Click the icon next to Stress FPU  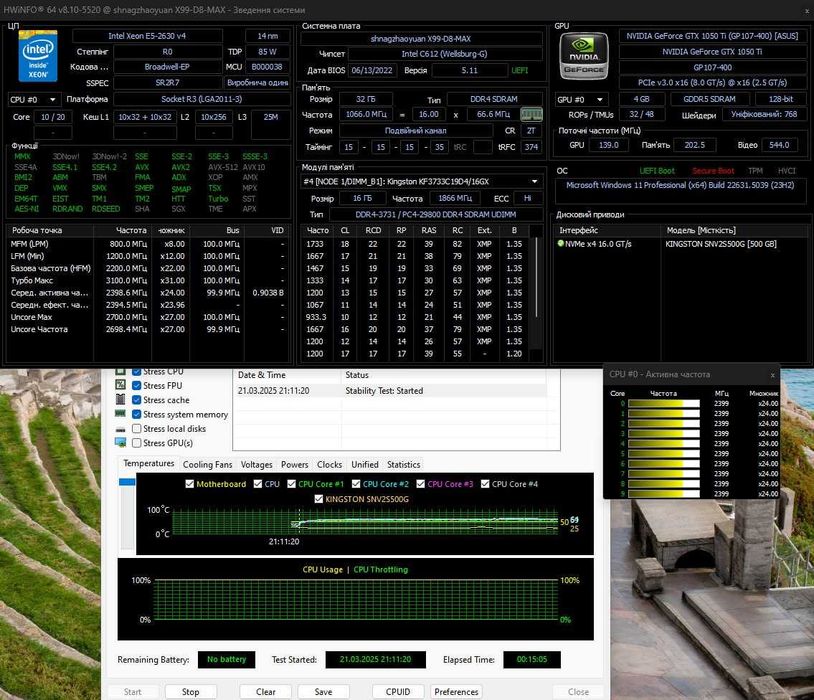click(x=120, y=385)
